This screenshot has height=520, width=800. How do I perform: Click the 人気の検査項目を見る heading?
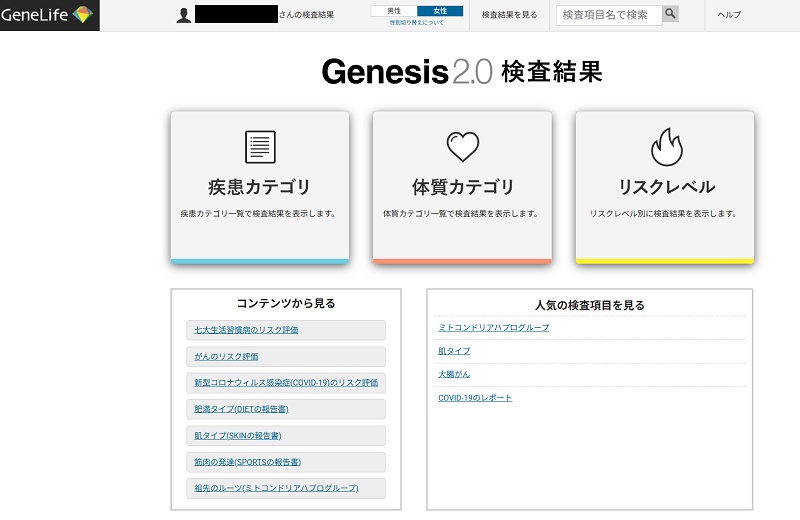(x=589, y=305)
